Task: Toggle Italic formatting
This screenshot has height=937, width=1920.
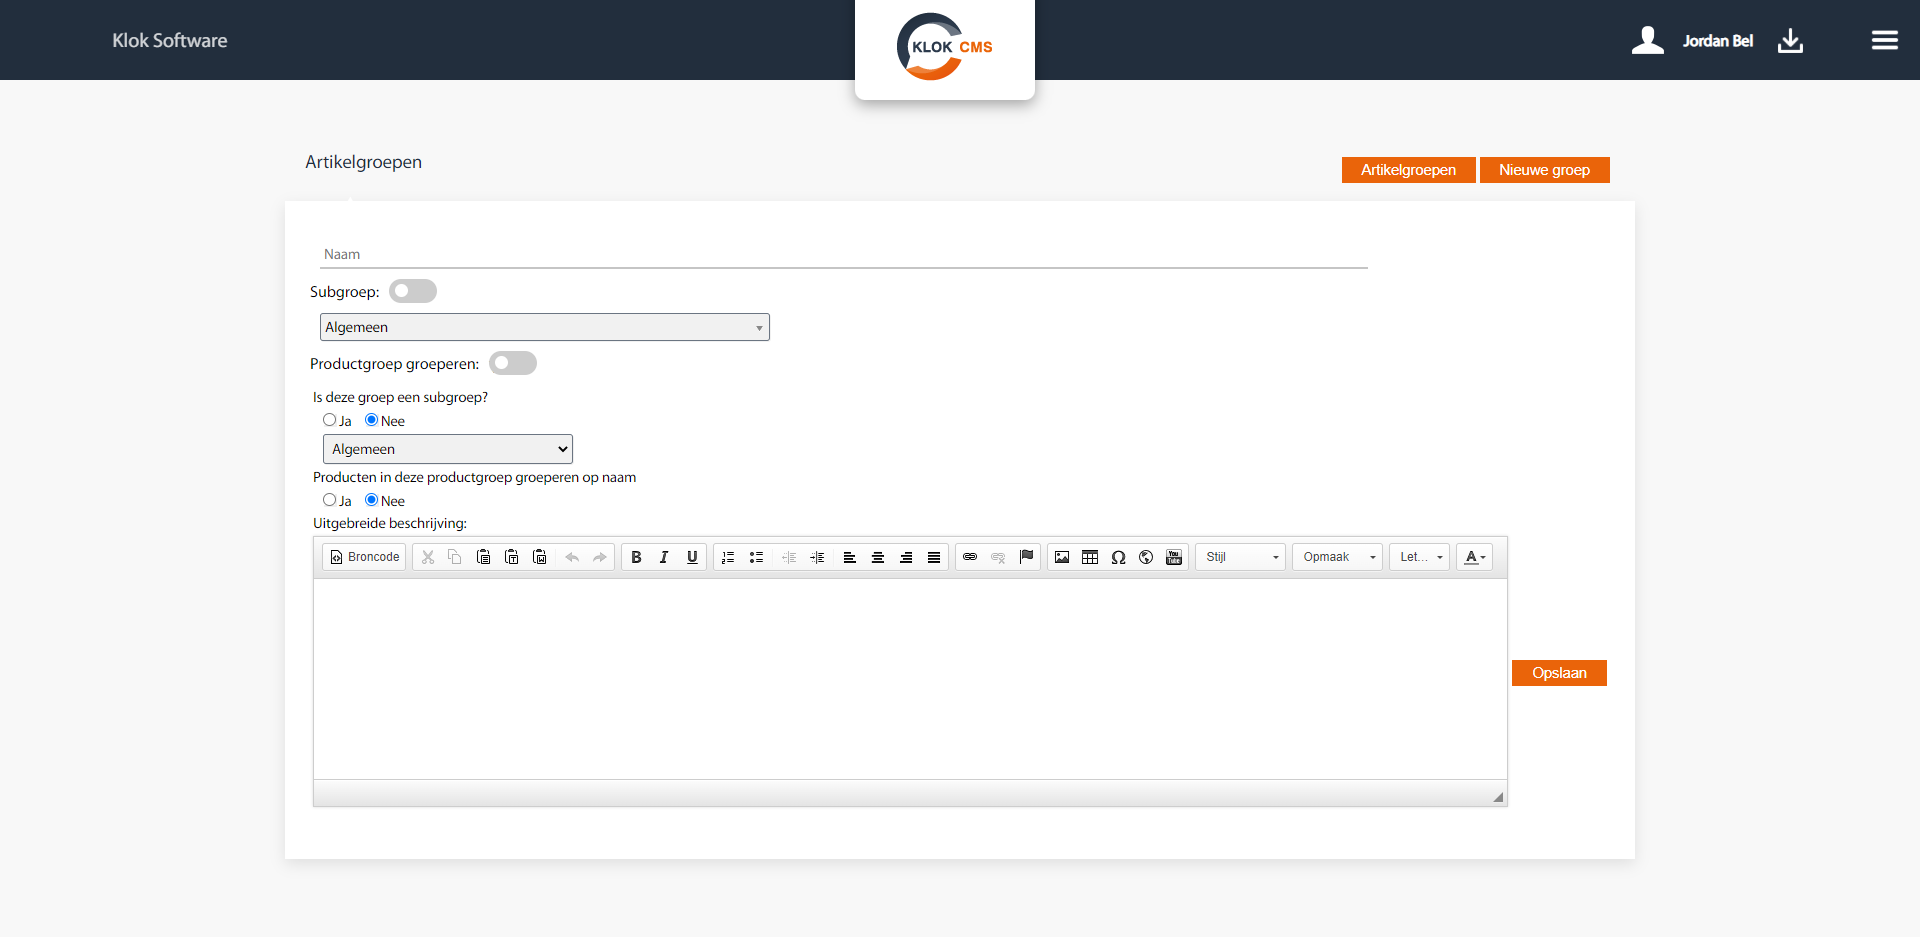Action: pos(664,557)
